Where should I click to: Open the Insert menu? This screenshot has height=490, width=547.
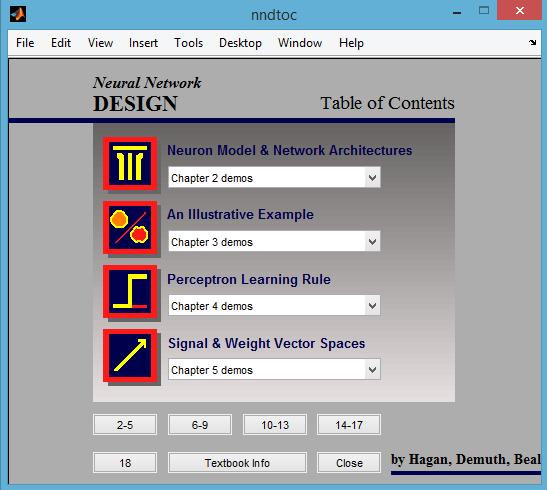(143, 43)
